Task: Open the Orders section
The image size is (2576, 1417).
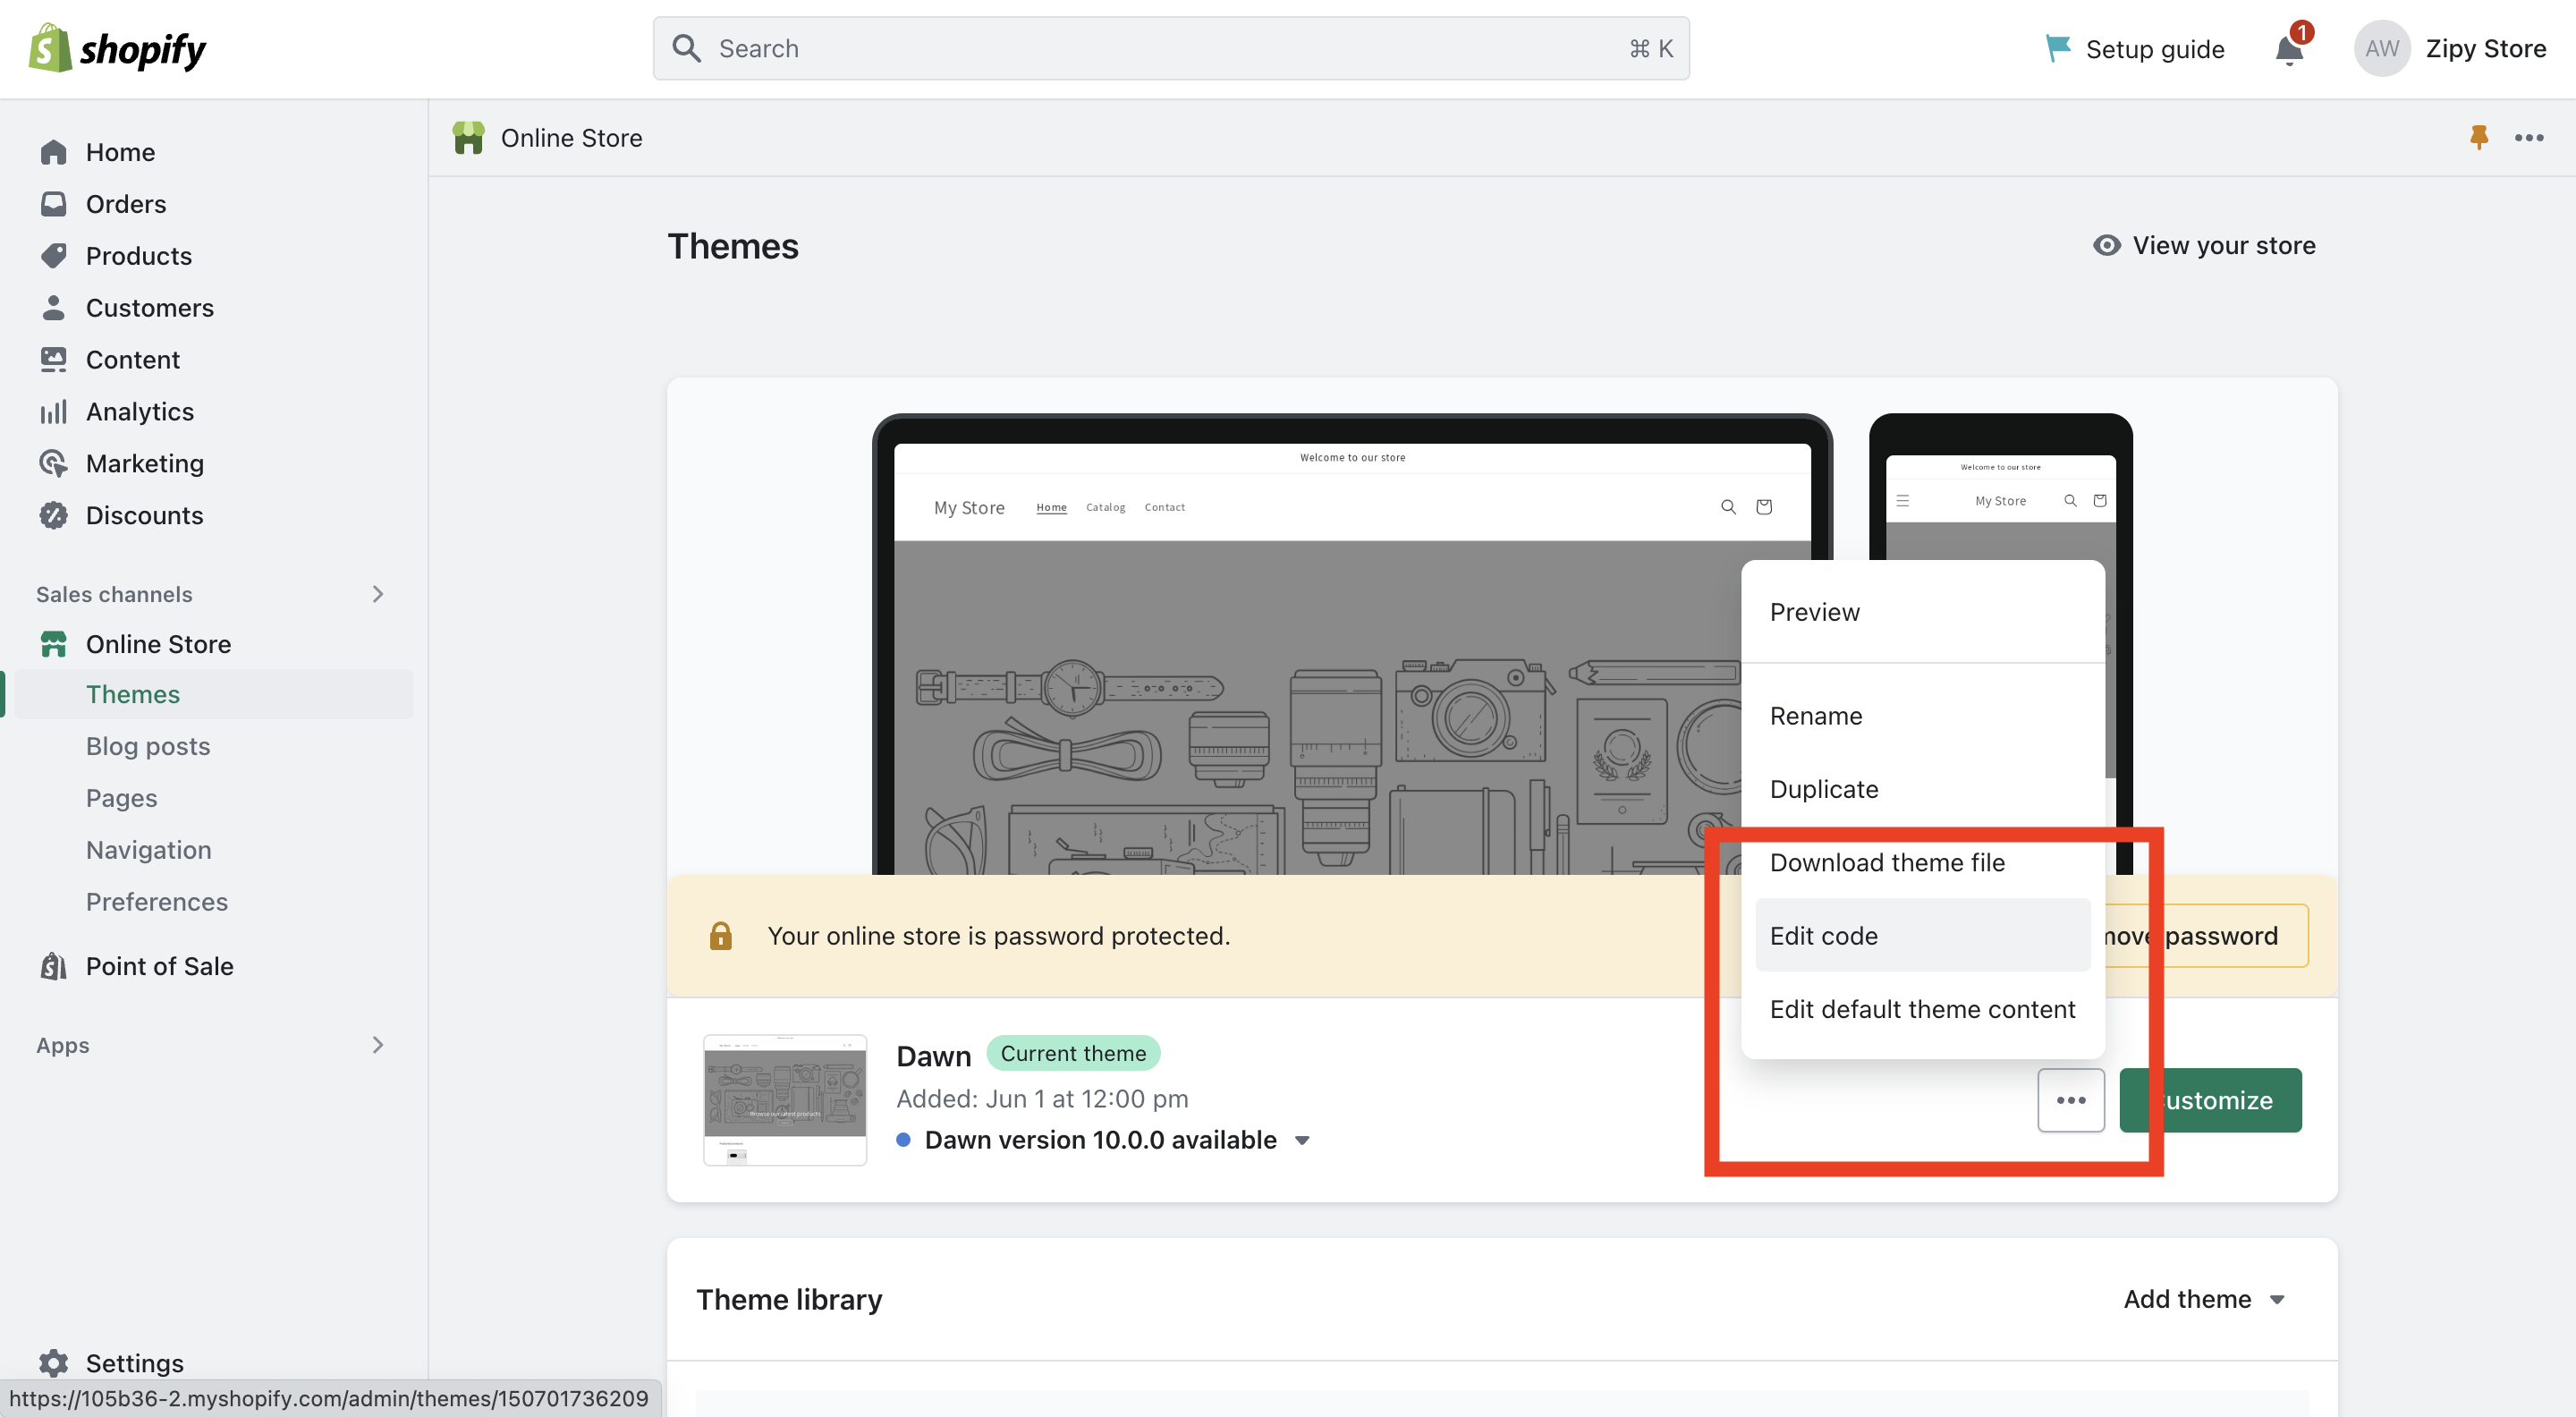Action: [126, 204]
